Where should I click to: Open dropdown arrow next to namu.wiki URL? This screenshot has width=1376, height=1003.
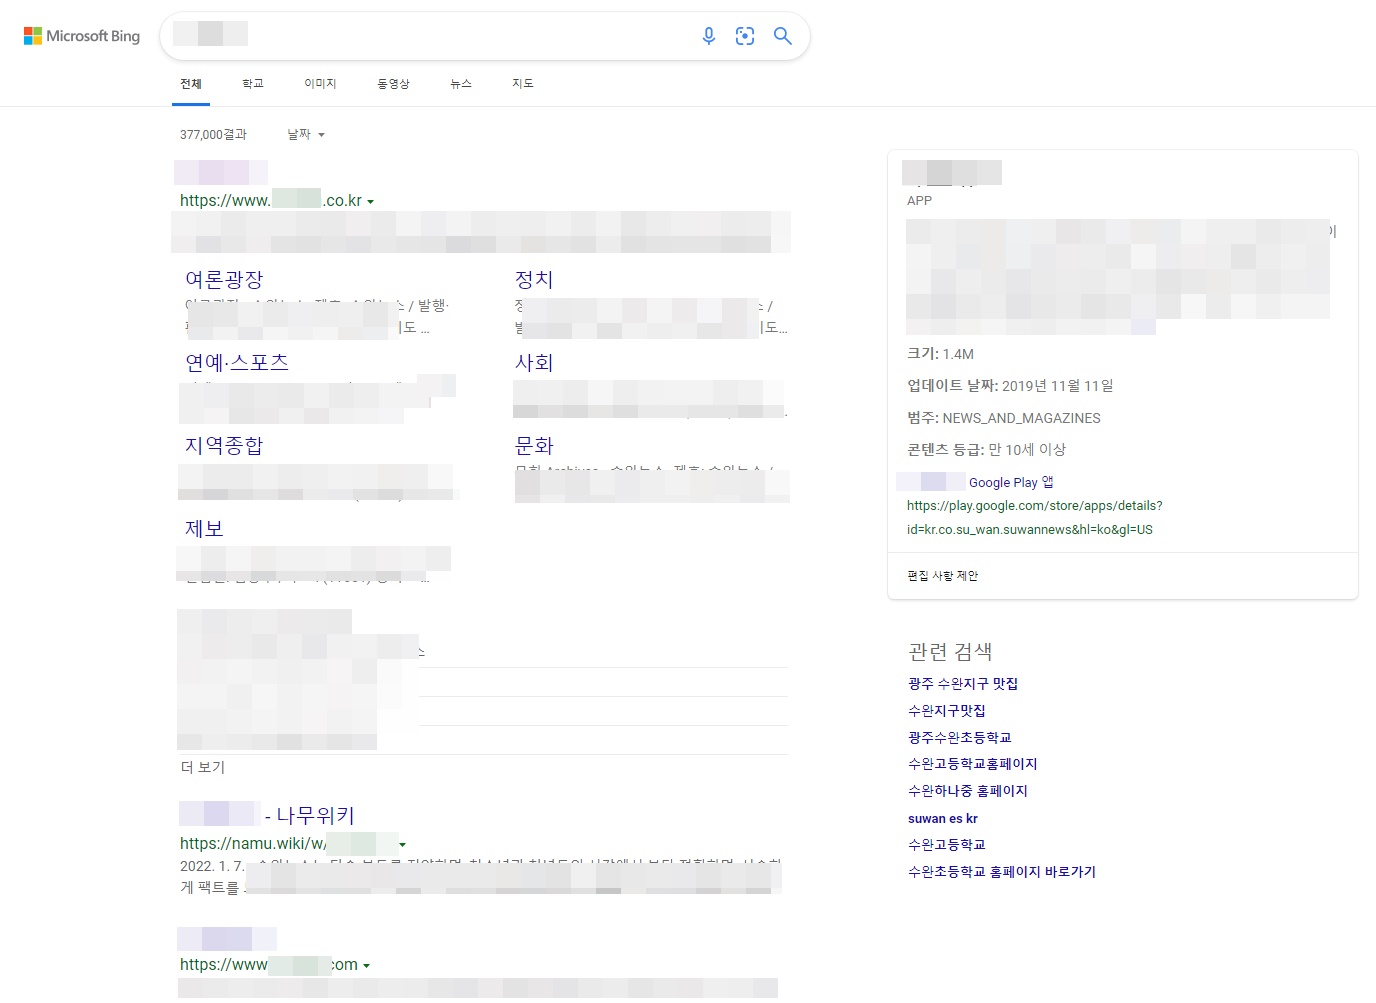403,845
